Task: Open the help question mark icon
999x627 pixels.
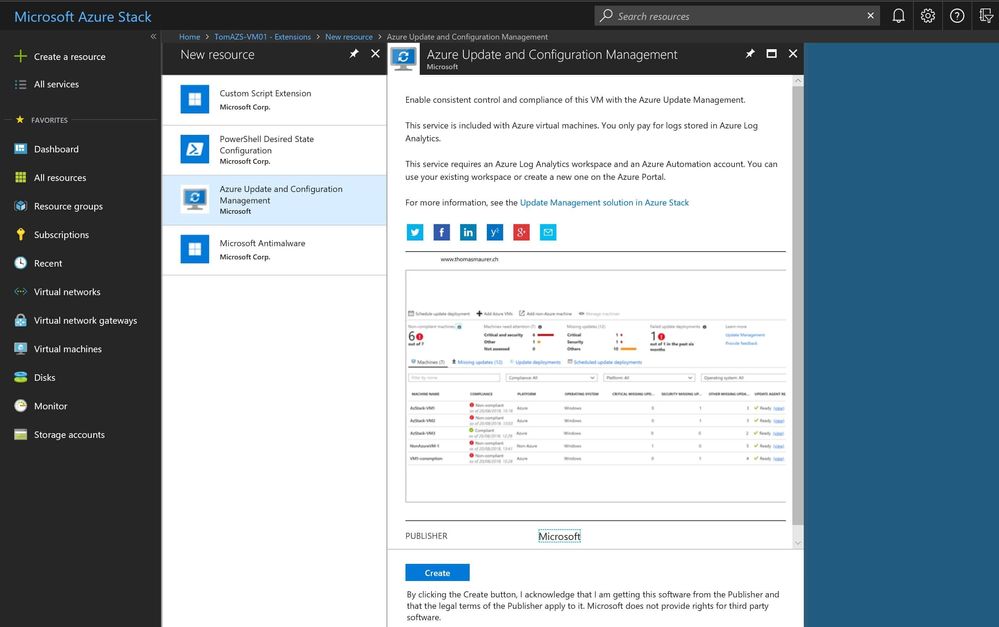Action: 957,16
